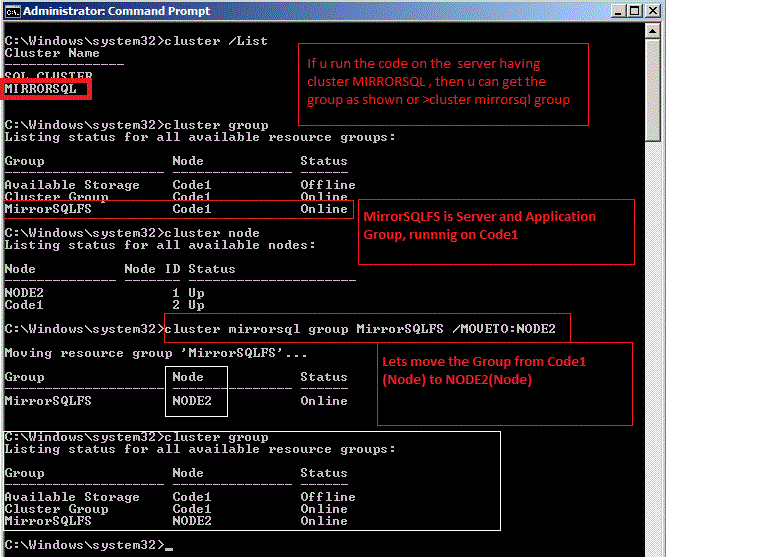The image size is (767, 557).
Task: Click the Command Prompt icon in title bar
Action: (x=12, y=12)
